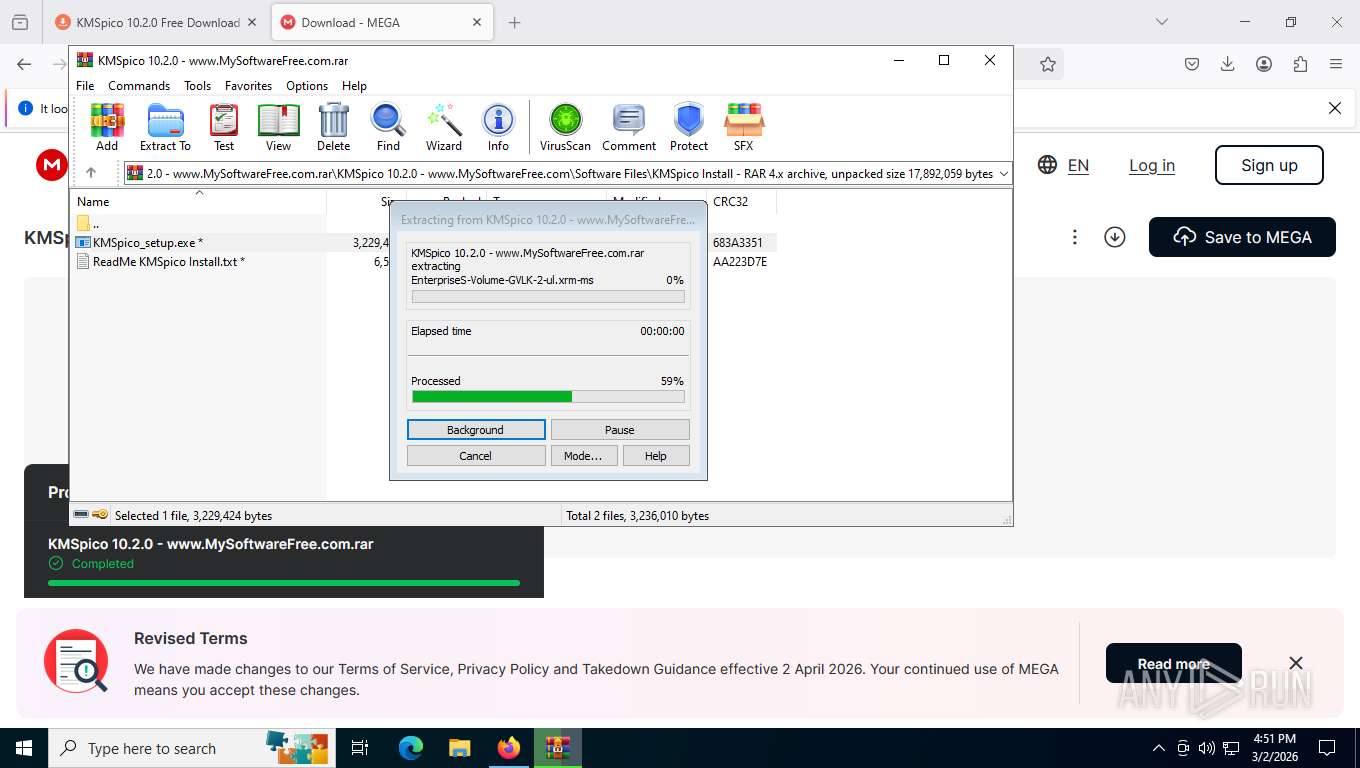Select KMSpico_setup.exe file row
The width and height of the screenshot is (1360, 768).
pos(423,242)
